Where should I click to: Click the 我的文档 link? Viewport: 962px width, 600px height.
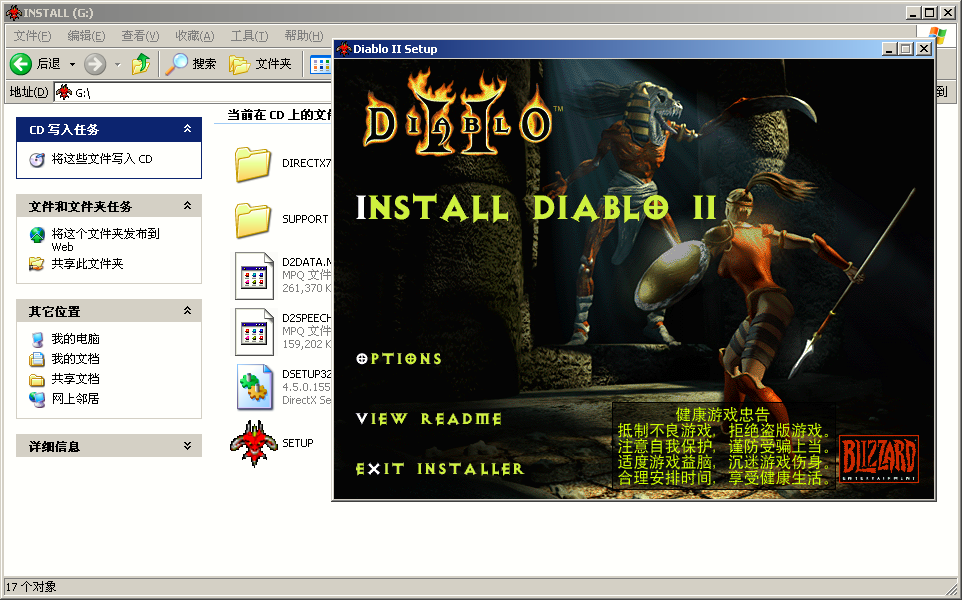click(75, 359)
